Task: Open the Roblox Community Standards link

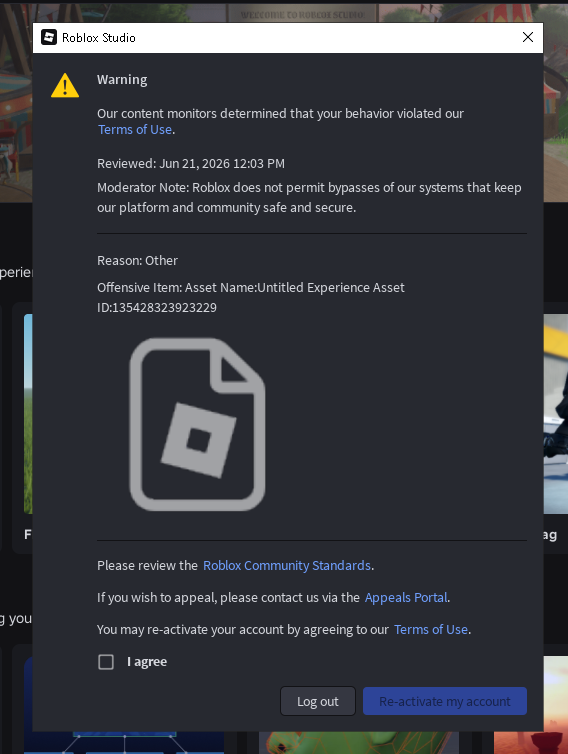Action: (287, 566)
